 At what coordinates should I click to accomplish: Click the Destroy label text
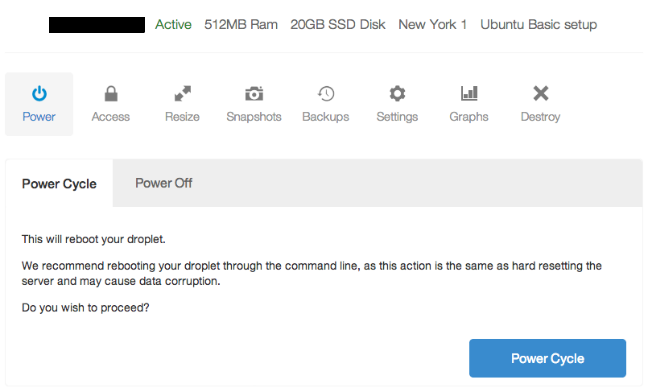[x=541, y=117]
